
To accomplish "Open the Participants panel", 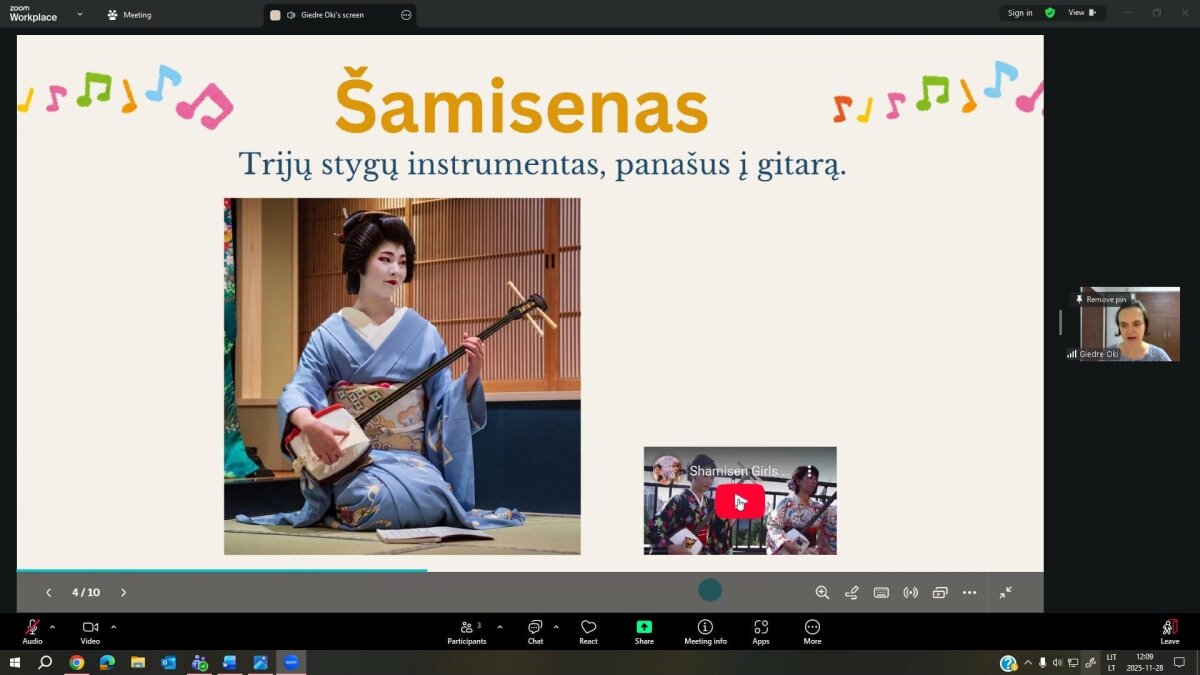I will (466, 630).
